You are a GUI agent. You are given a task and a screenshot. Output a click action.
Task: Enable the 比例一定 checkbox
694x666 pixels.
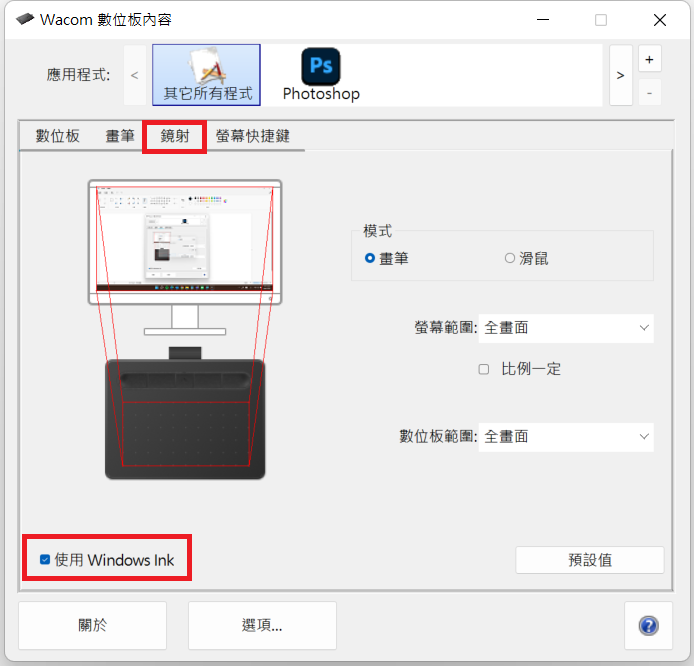[484, 369]
